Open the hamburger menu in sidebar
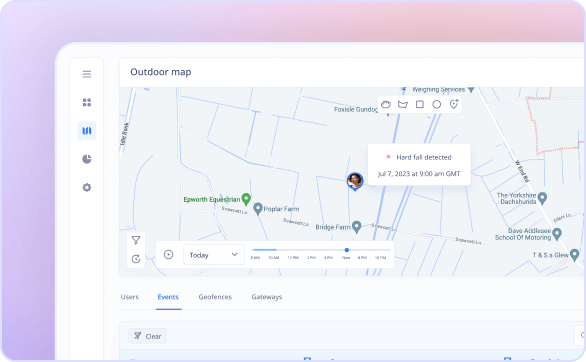 pos(87,74)
